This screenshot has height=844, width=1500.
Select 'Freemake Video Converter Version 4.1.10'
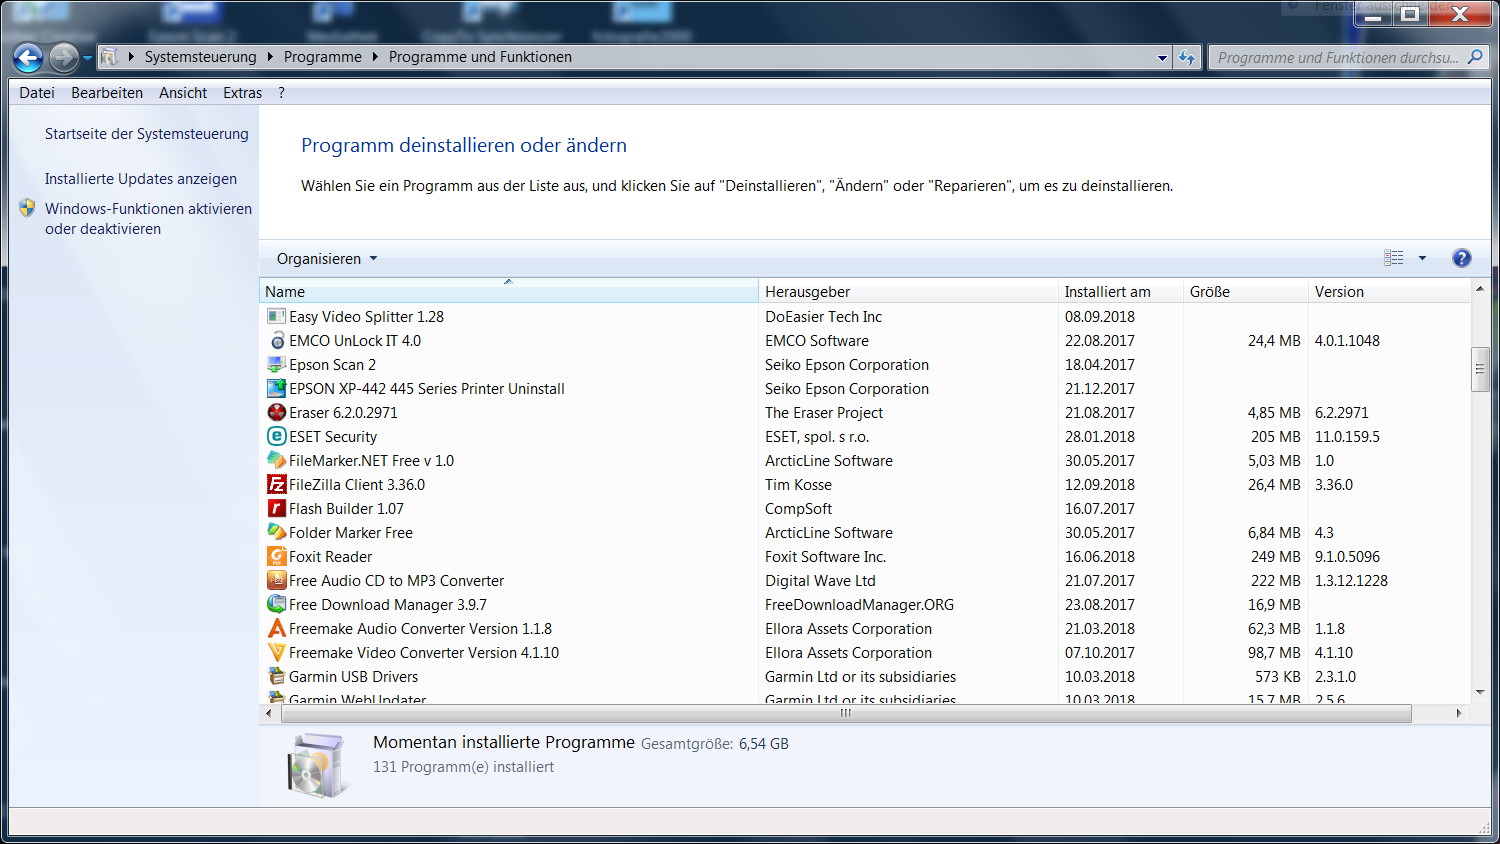(x=424, y=653)
